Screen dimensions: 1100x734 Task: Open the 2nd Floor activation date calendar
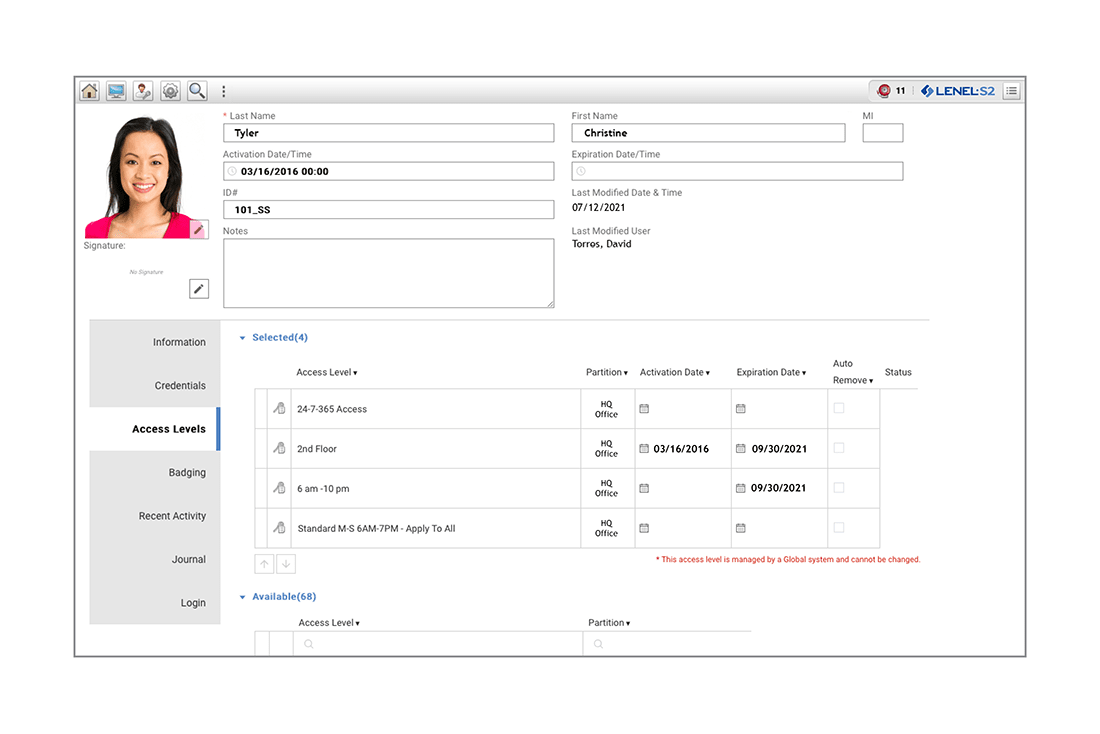pyautogui.click(x=644, y=449)
